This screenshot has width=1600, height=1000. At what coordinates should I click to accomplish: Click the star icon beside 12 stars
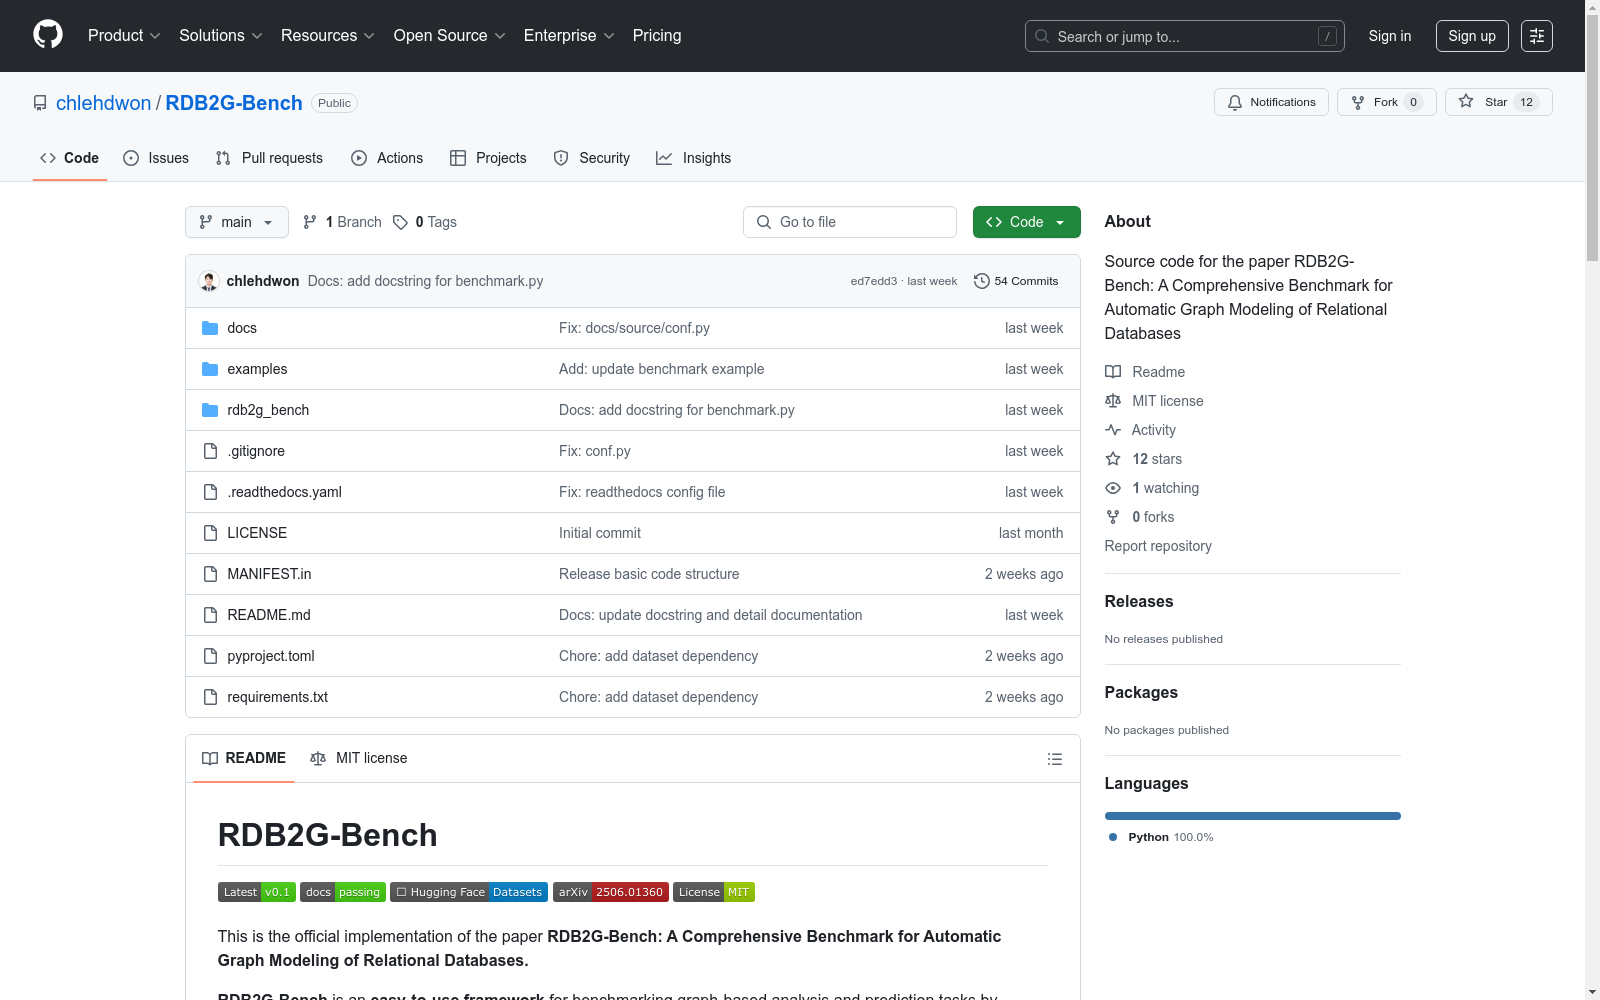1113,459
